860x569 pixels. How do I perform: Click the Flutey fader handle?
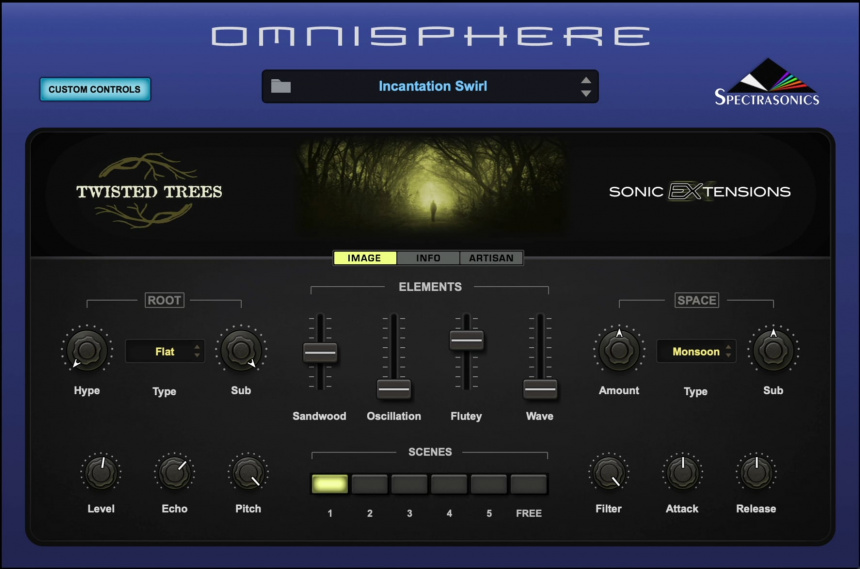466,340
